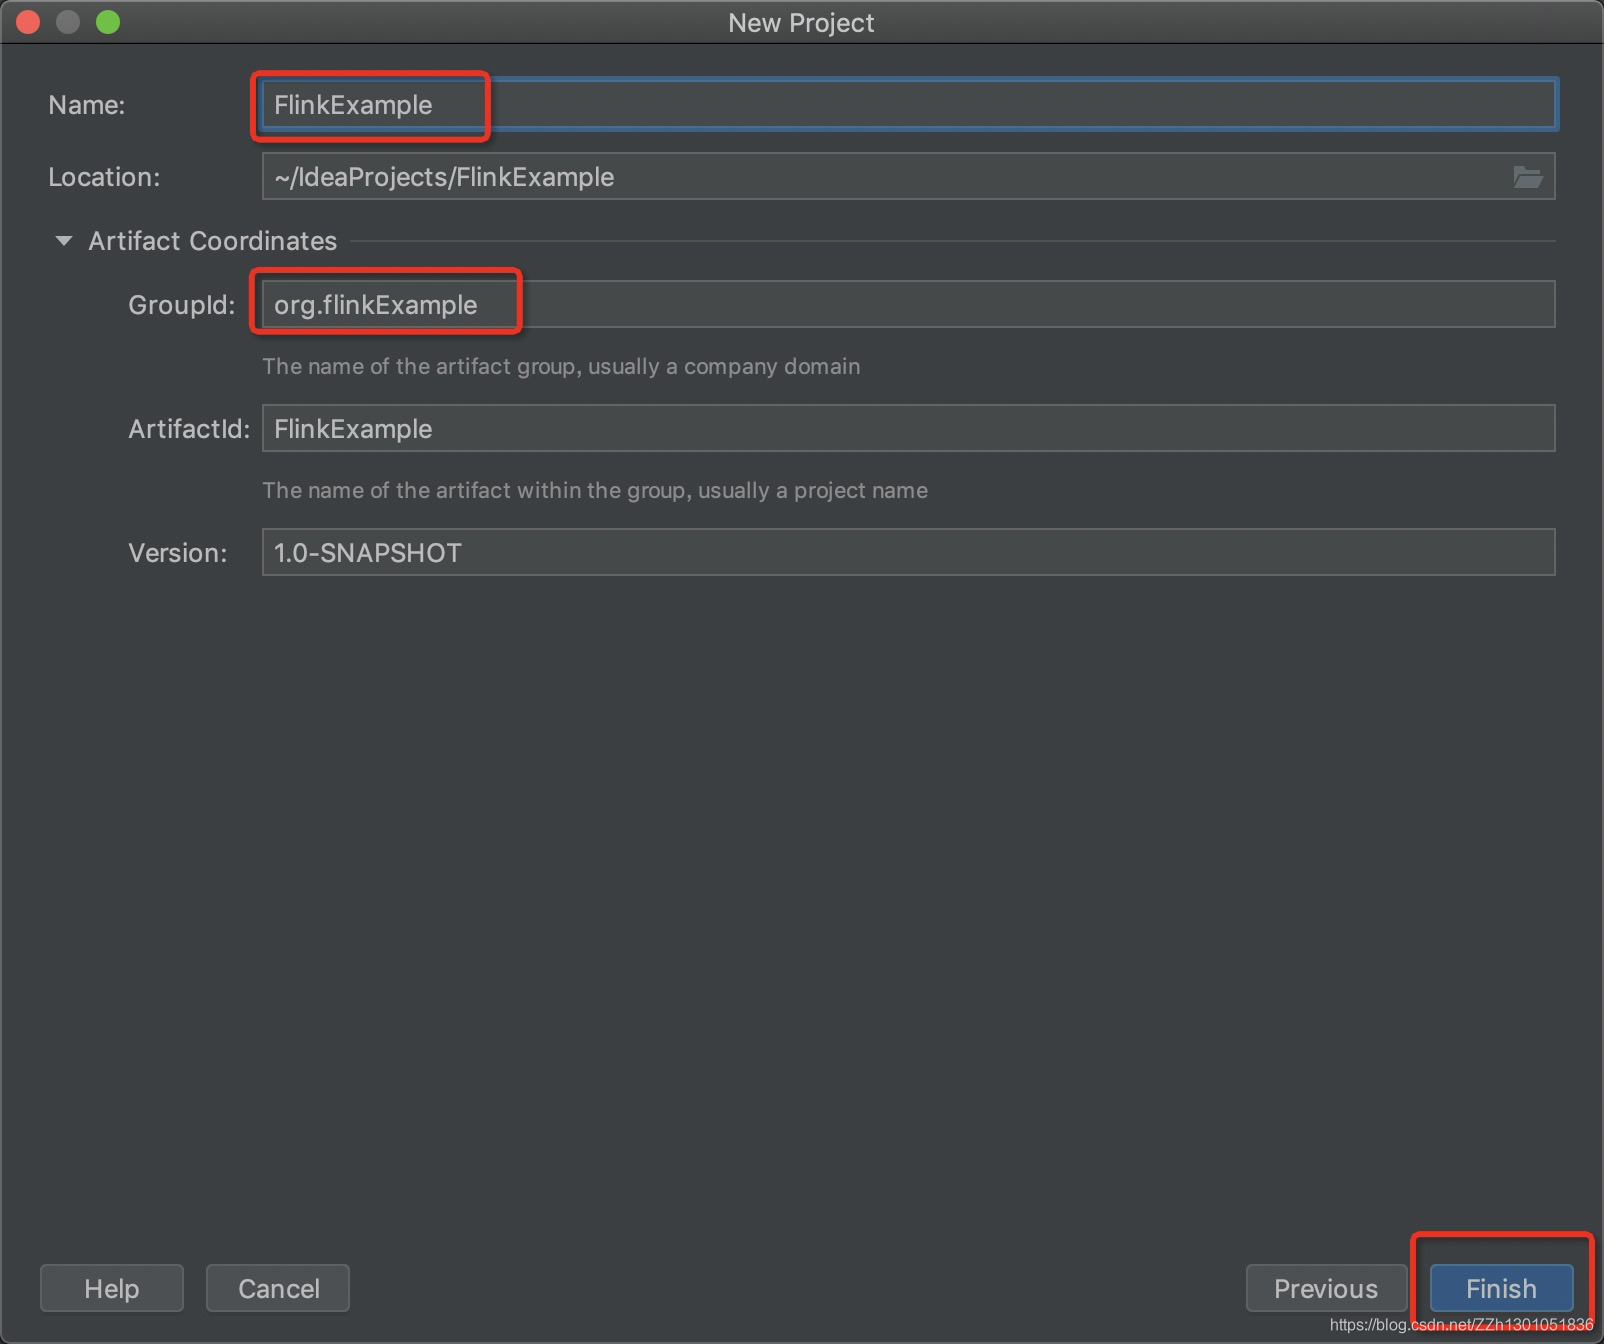This screenshot has width=1604, height=1344.
Task: Click the Name: label
Action: click(87, 105)
